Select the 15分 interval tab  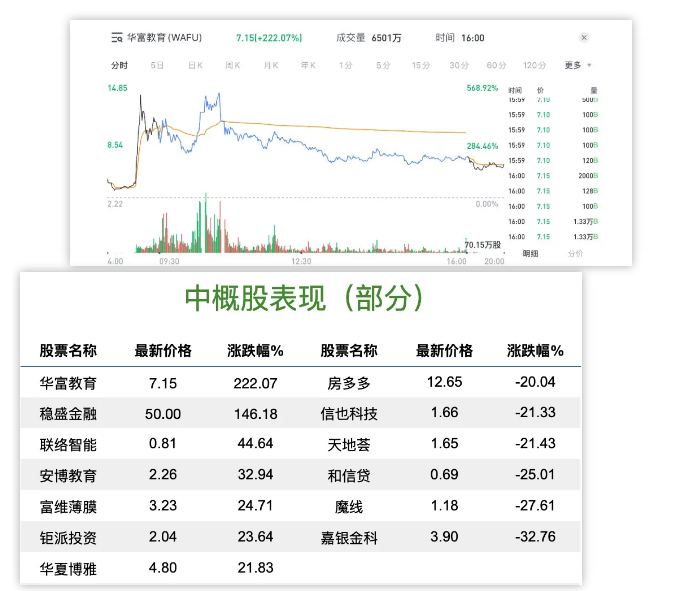coord(421,66)
